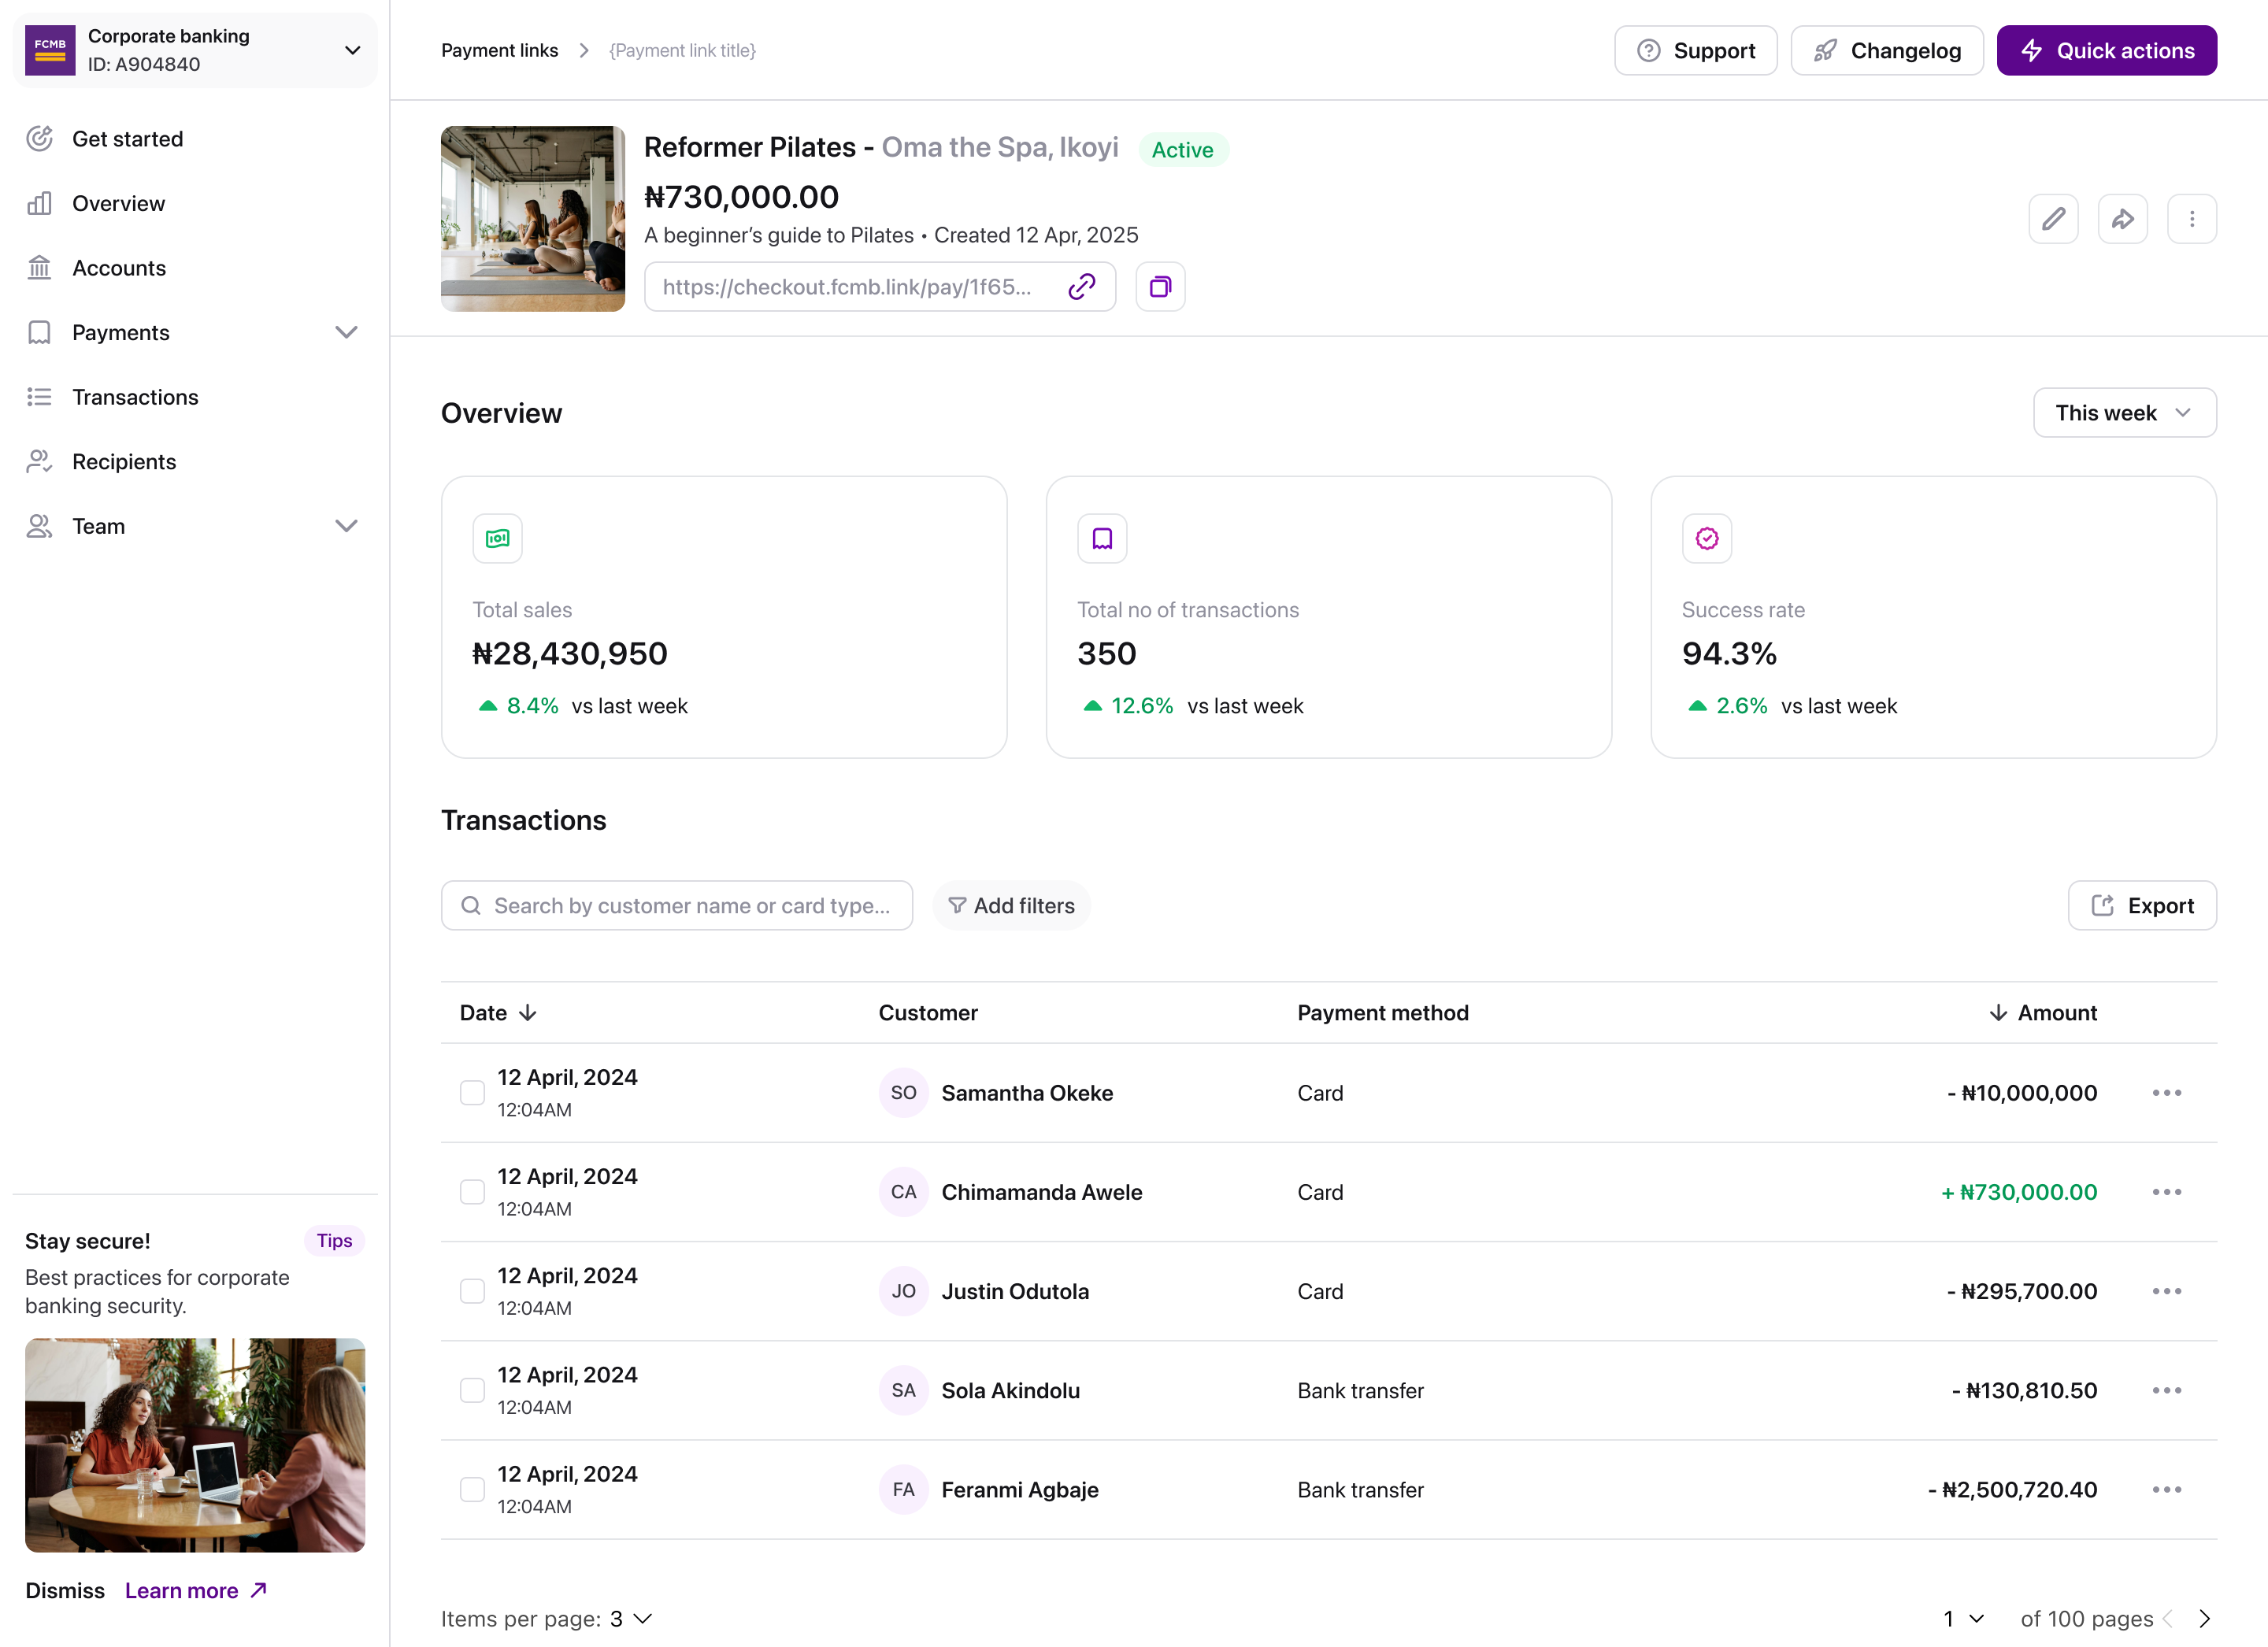Tick checkbox for Justin Odutola row
Image resolution: width=2268 pixels, height=1647 pixels.
(x=472, y=1291)
